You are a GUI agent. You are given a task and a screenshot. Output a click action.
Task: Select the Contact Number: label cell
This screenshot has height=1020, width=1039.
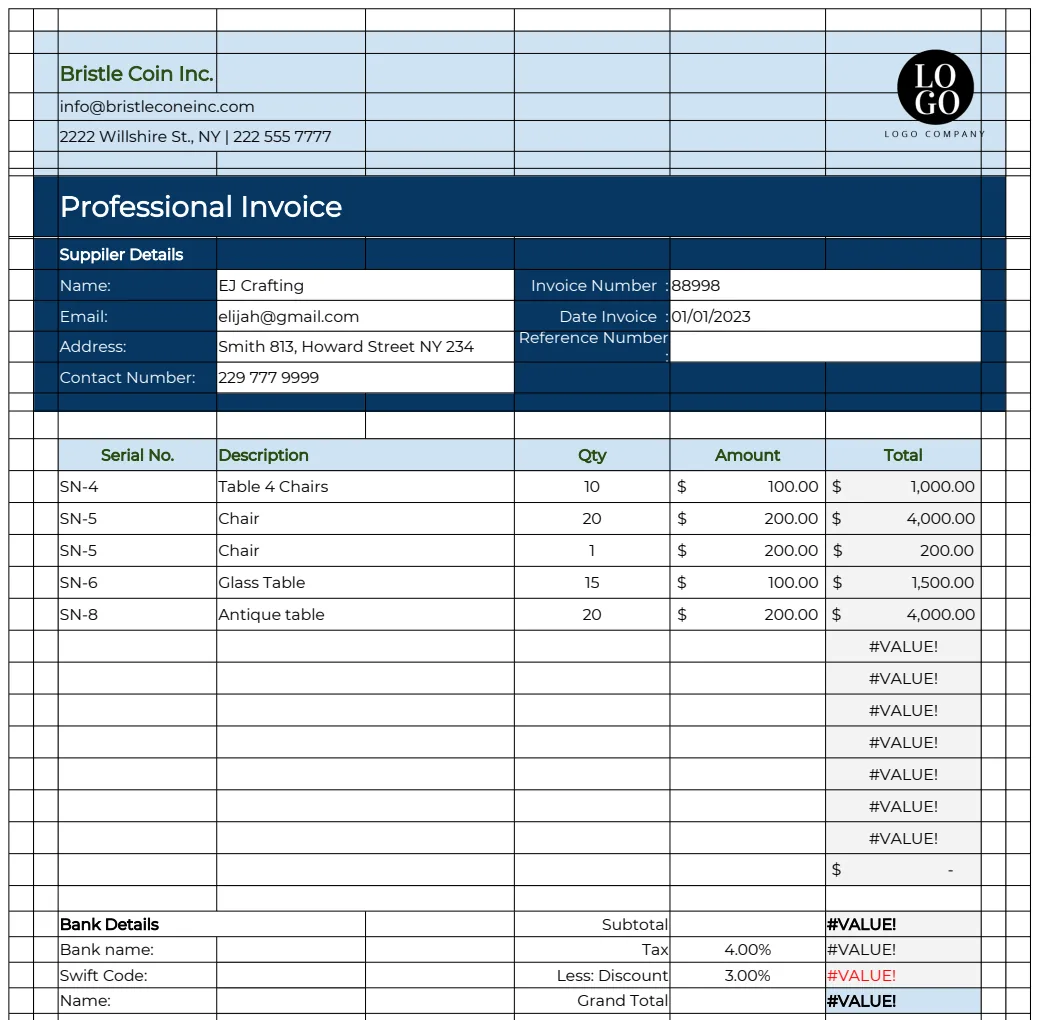(x=137, y=377)
